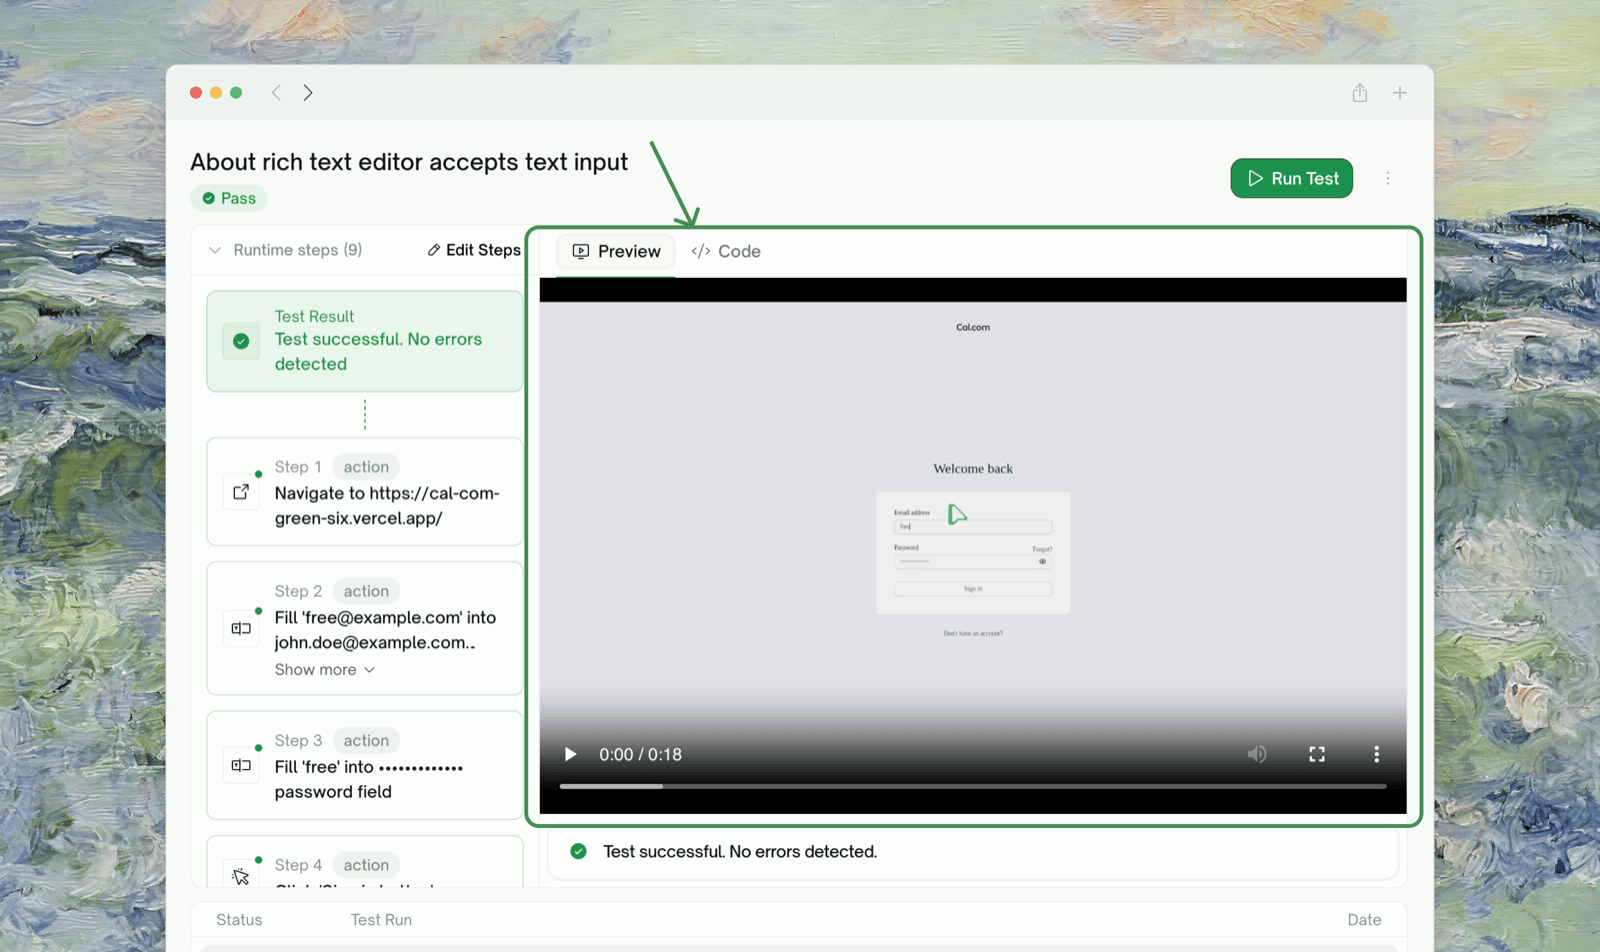This screenshot has height=952, width=1600.
Task: Click the video time display 0:00 / 0:18
Action: [x=640, y=755]
